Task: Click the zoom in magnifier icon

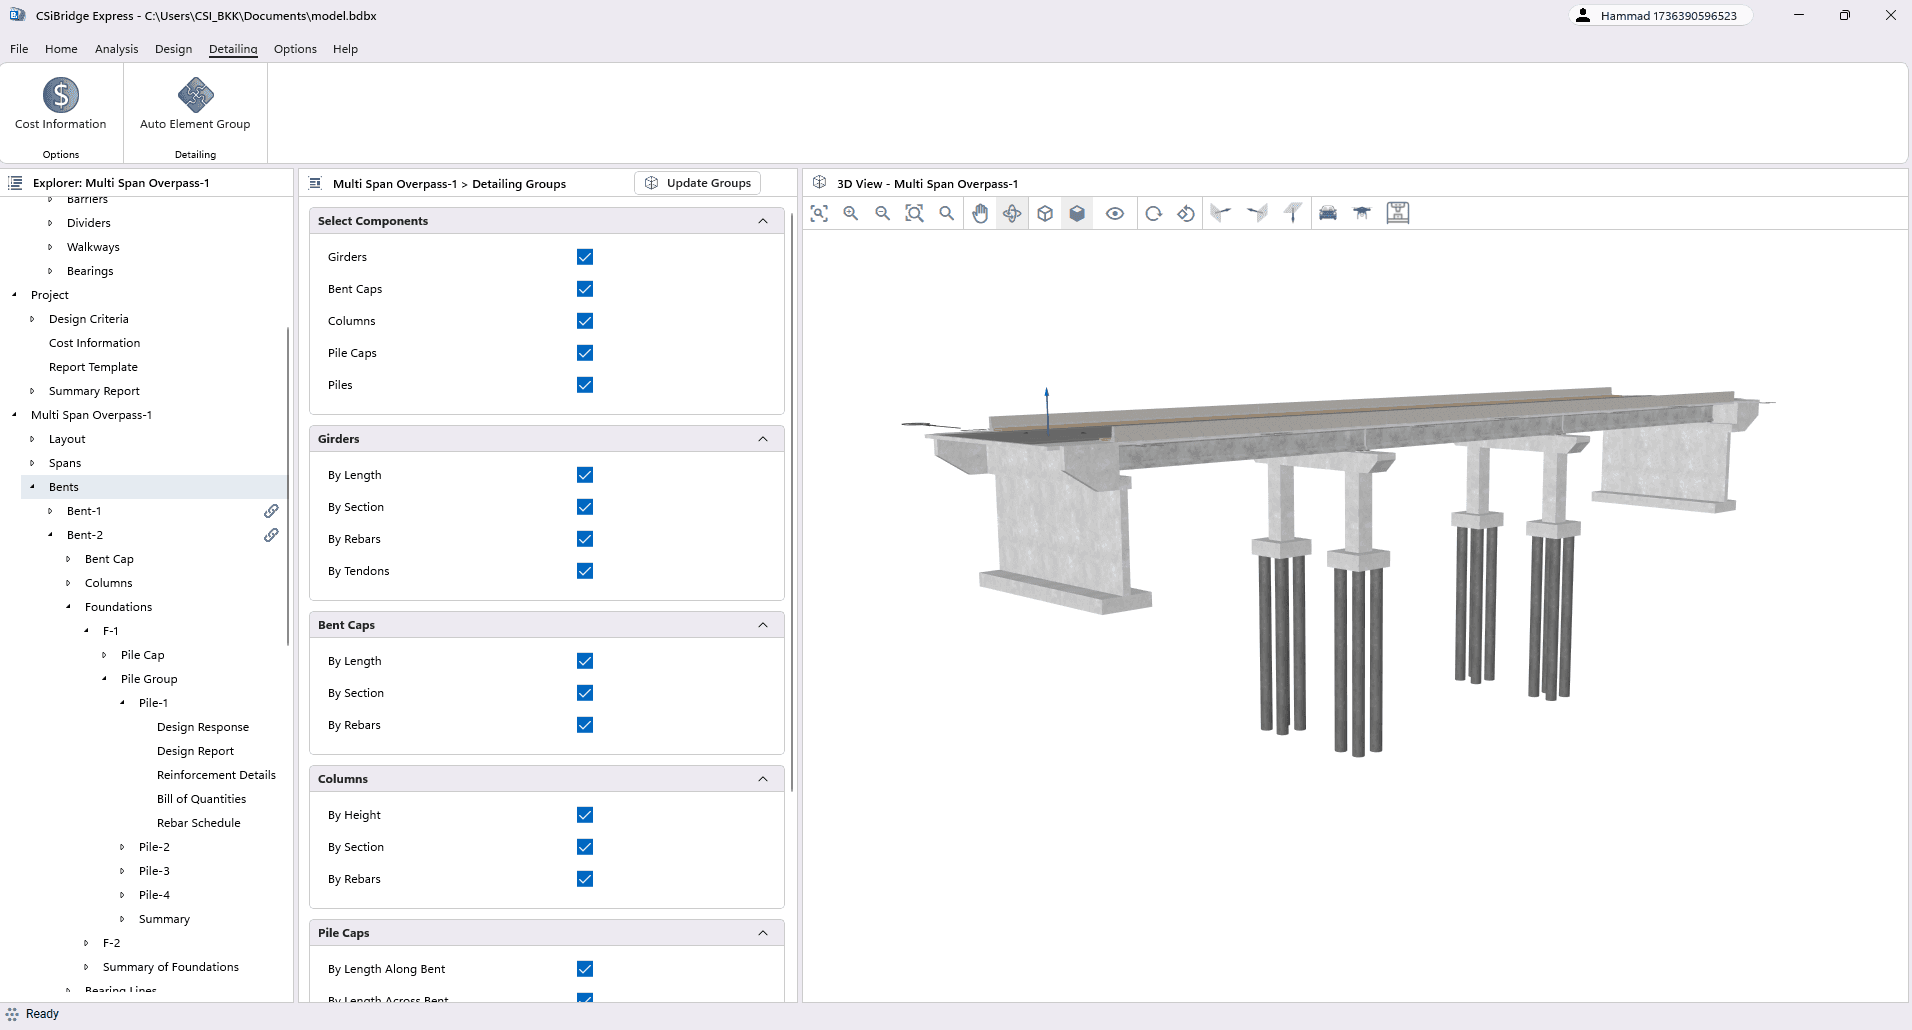Action: (x=851, y=213)
